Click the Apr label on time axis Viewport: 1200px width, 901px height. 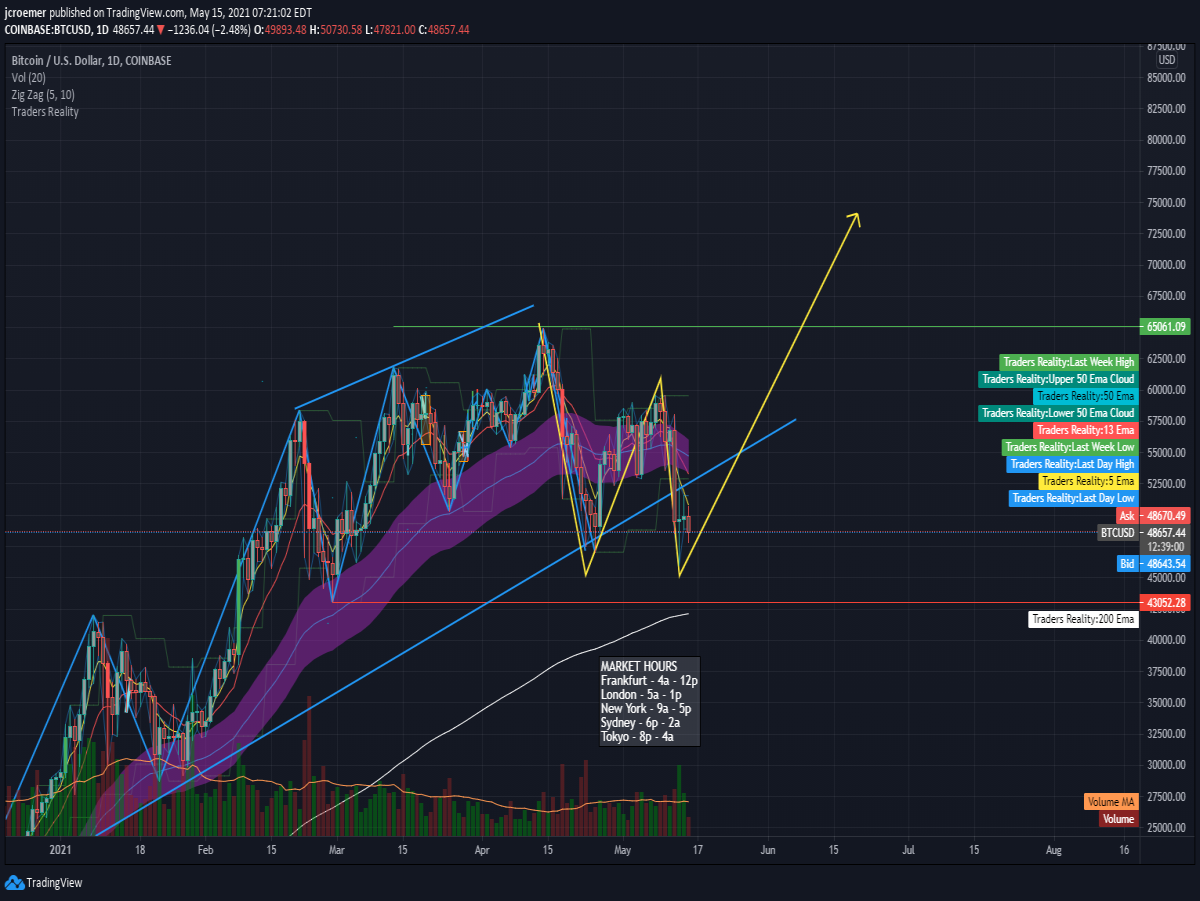tap(483, 850)
